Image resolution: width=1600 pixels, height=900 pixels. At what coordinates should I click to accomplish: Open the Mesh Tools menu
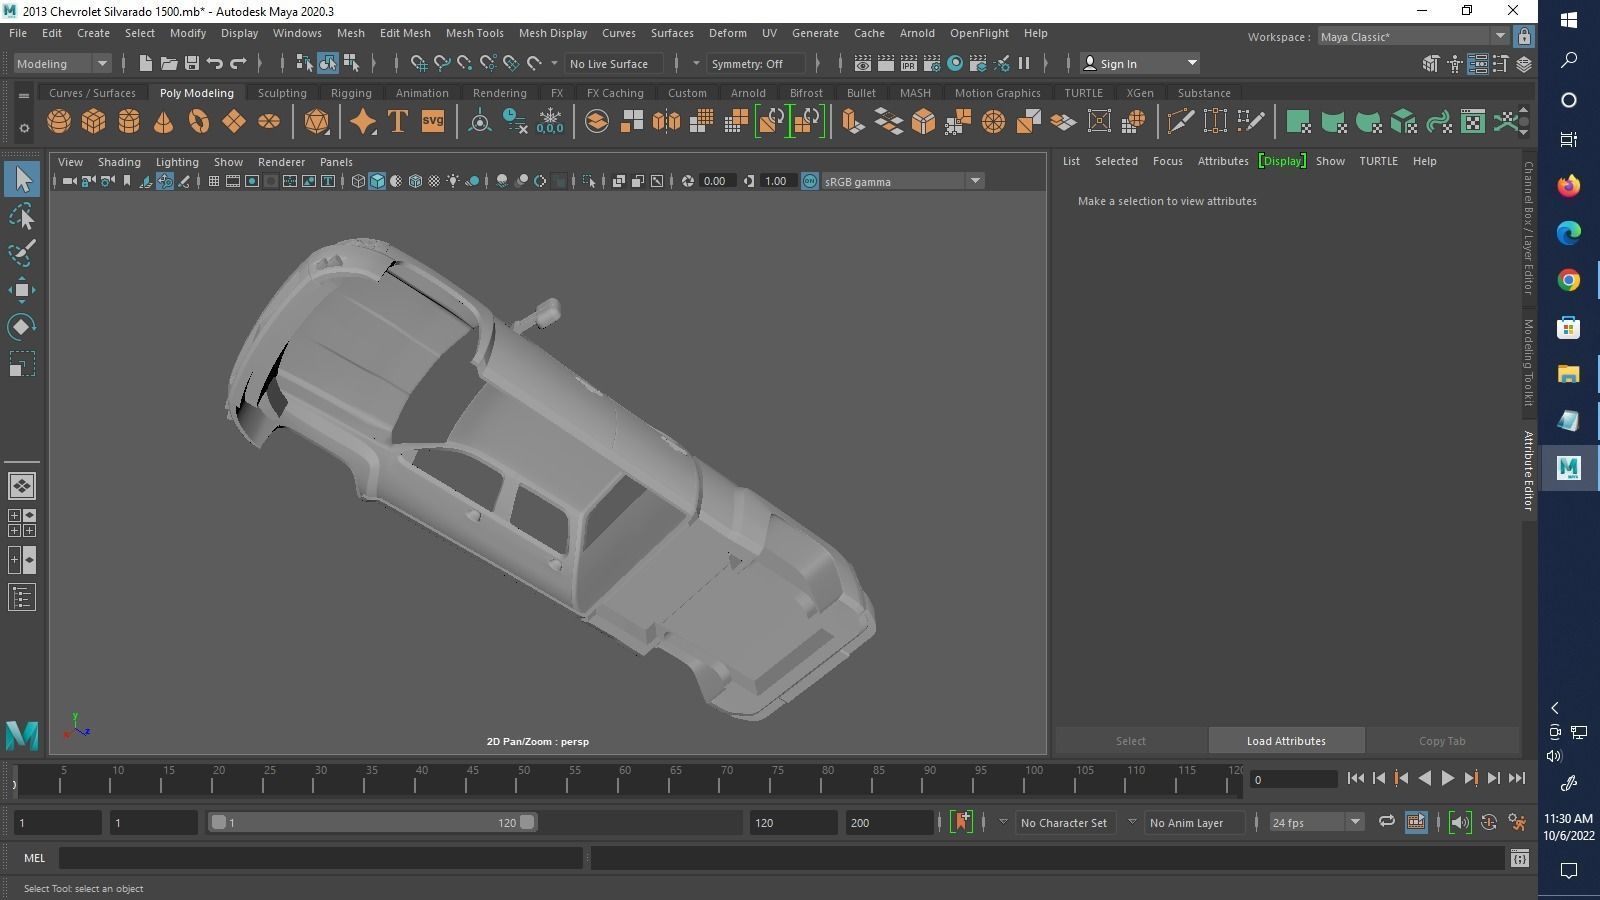474,33
